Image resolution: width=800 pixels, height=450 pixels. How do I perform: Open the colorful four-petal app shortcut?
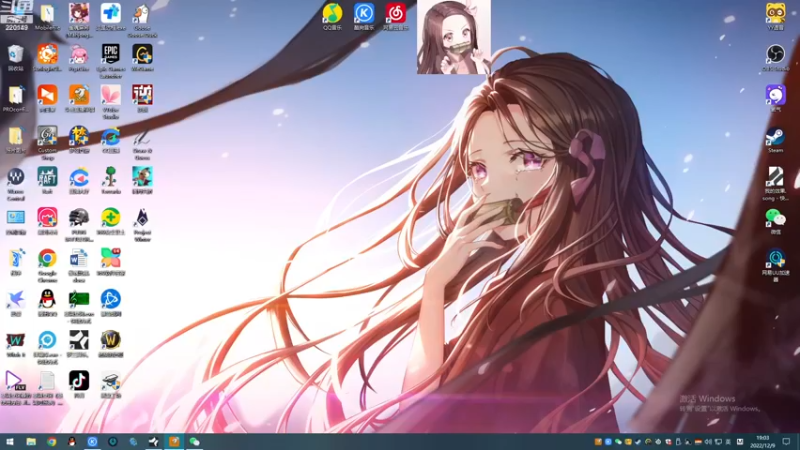point(111,259)
